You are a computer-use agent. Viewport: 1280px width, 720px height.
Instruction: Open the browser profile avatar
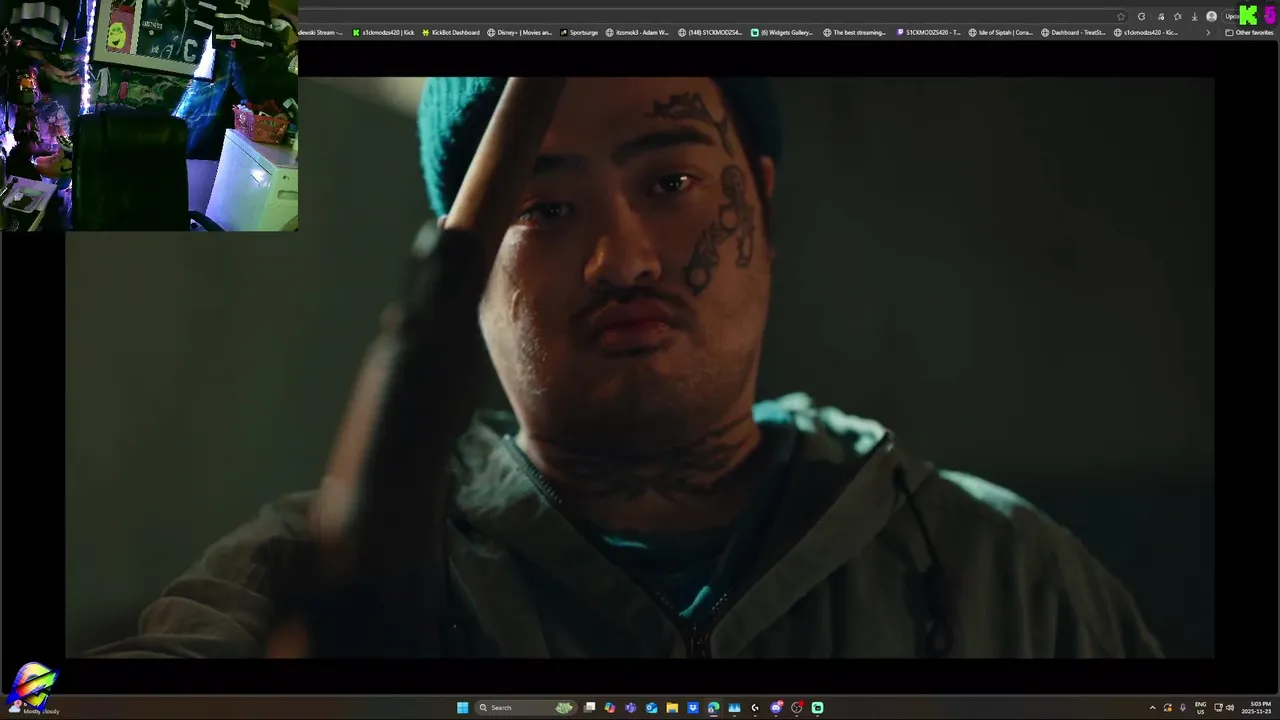1211,17
